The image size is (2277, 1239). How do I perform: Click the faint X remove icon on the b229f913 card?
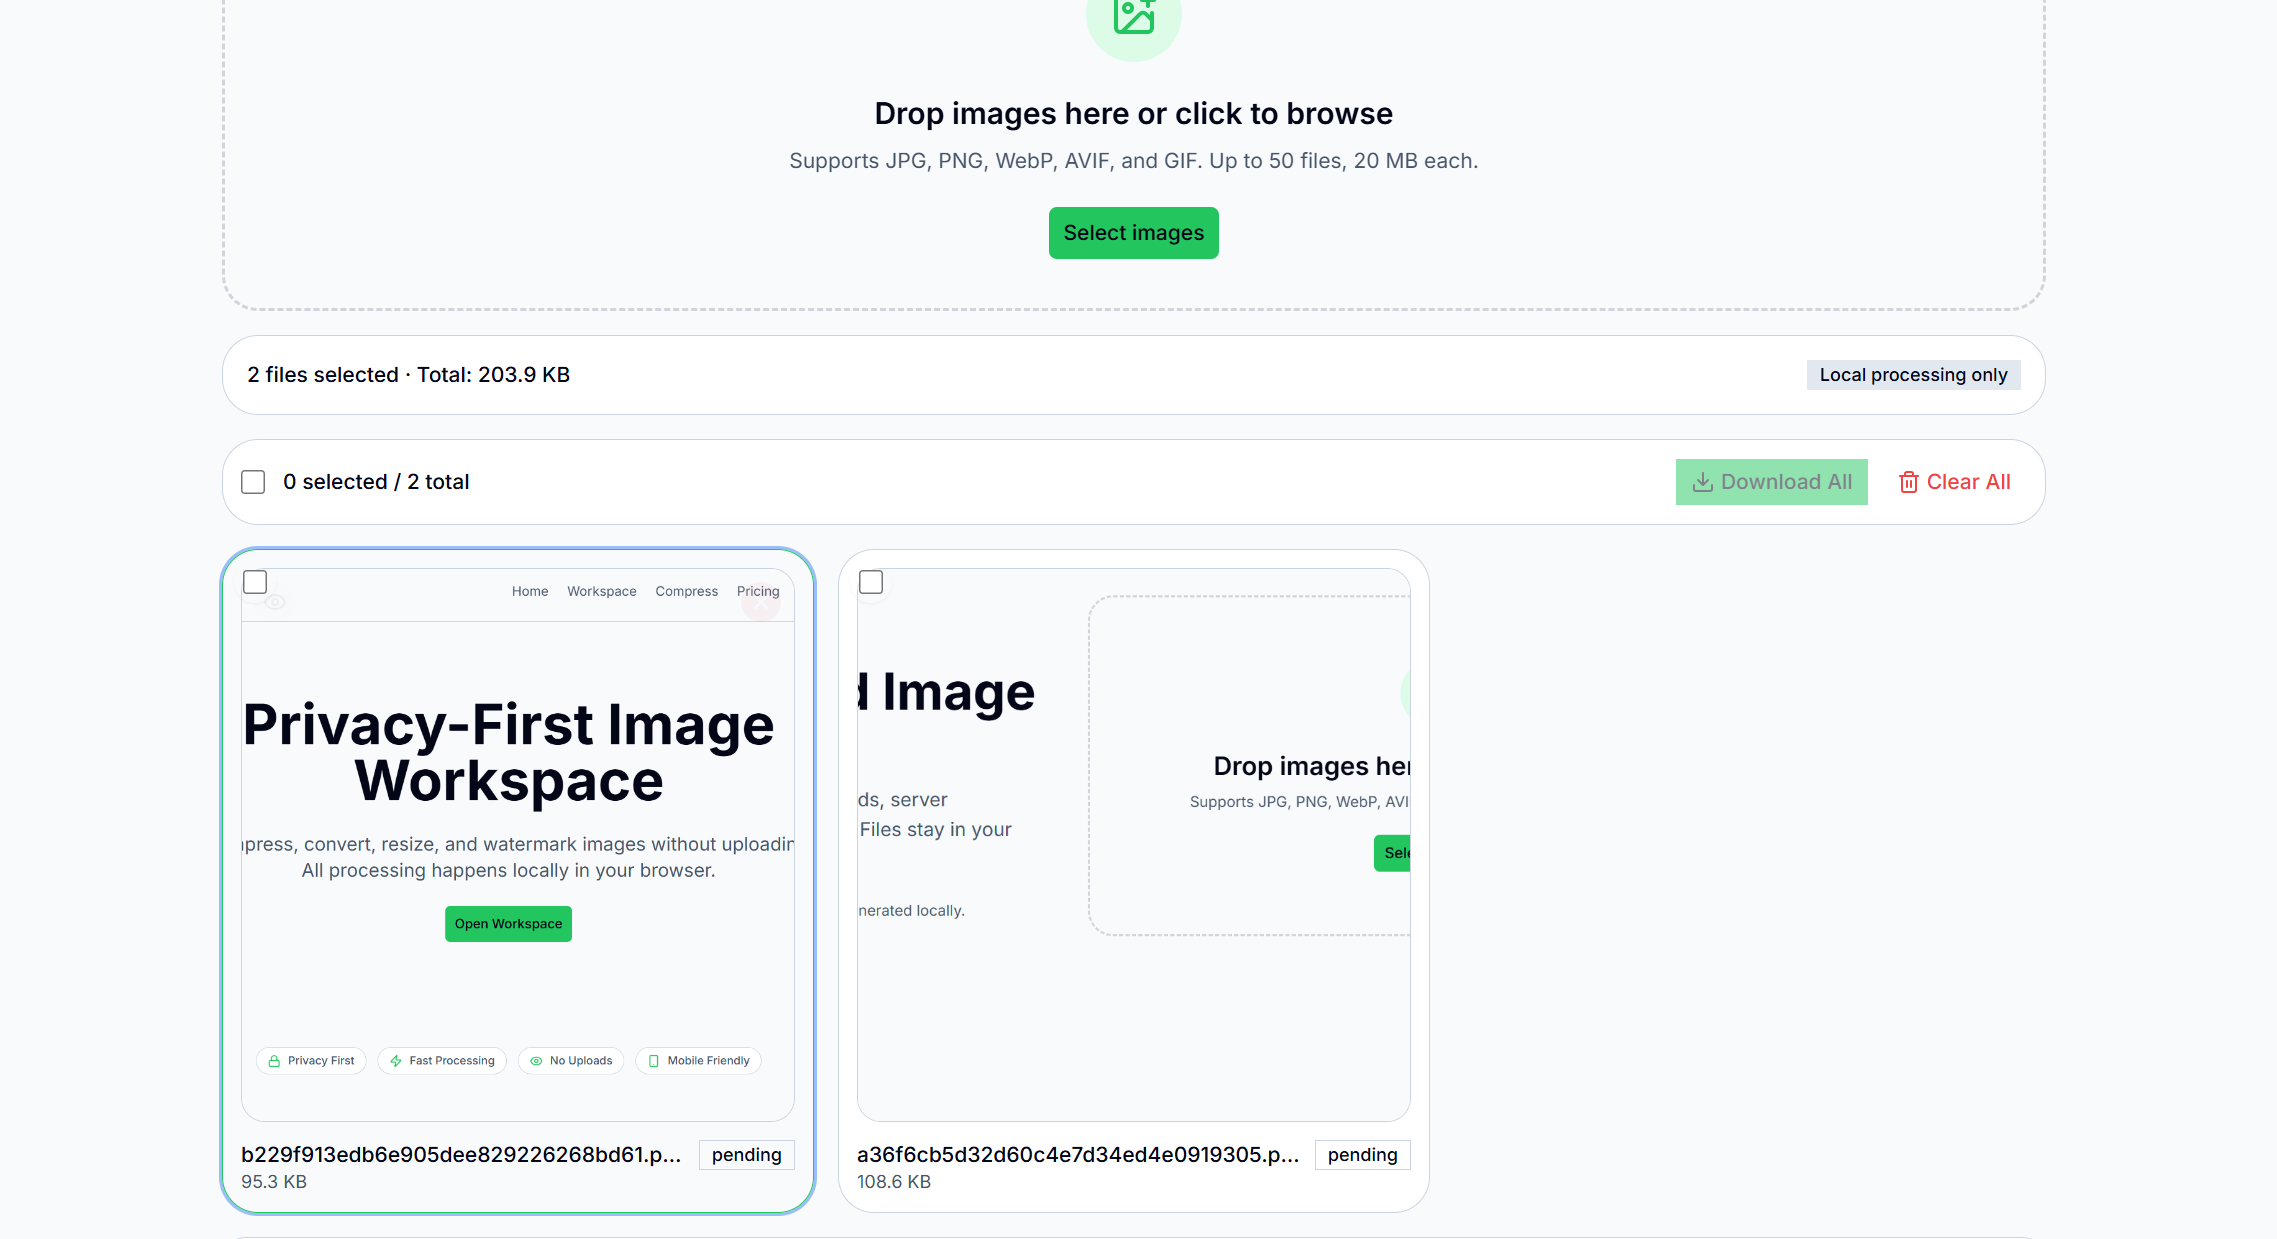tap(761, 602)
